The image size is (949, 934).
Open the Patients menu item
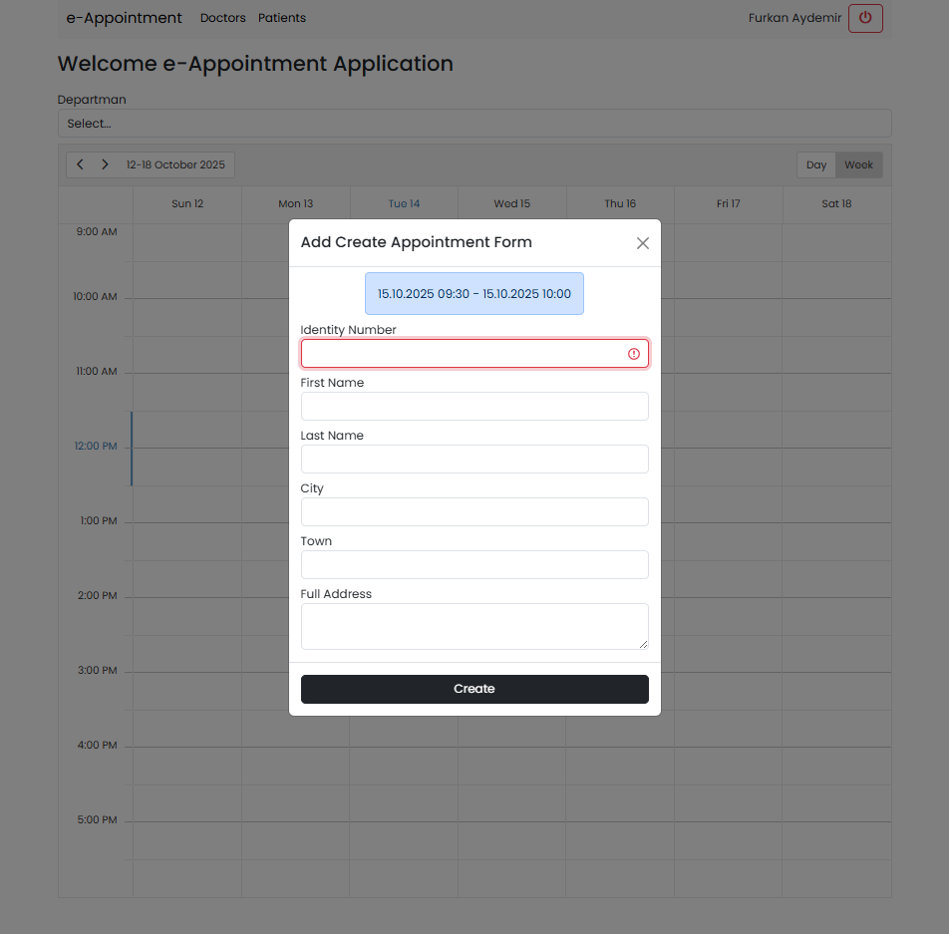pos(281,17)
